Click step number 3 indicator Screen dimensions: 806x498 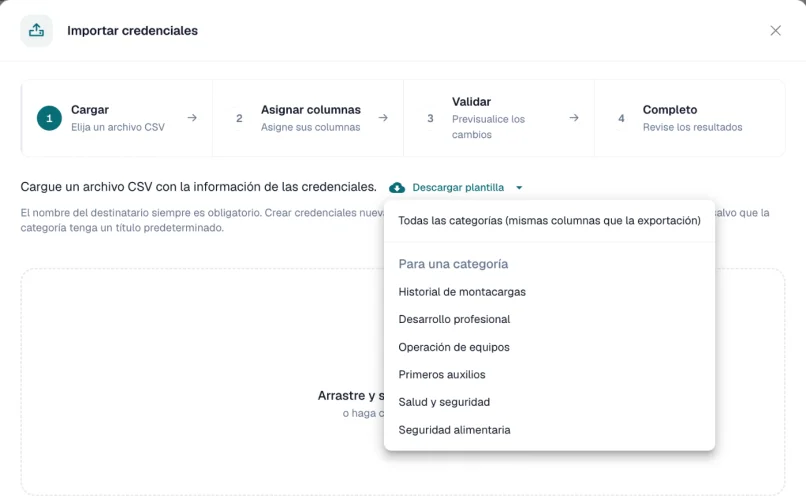point(430,118)
